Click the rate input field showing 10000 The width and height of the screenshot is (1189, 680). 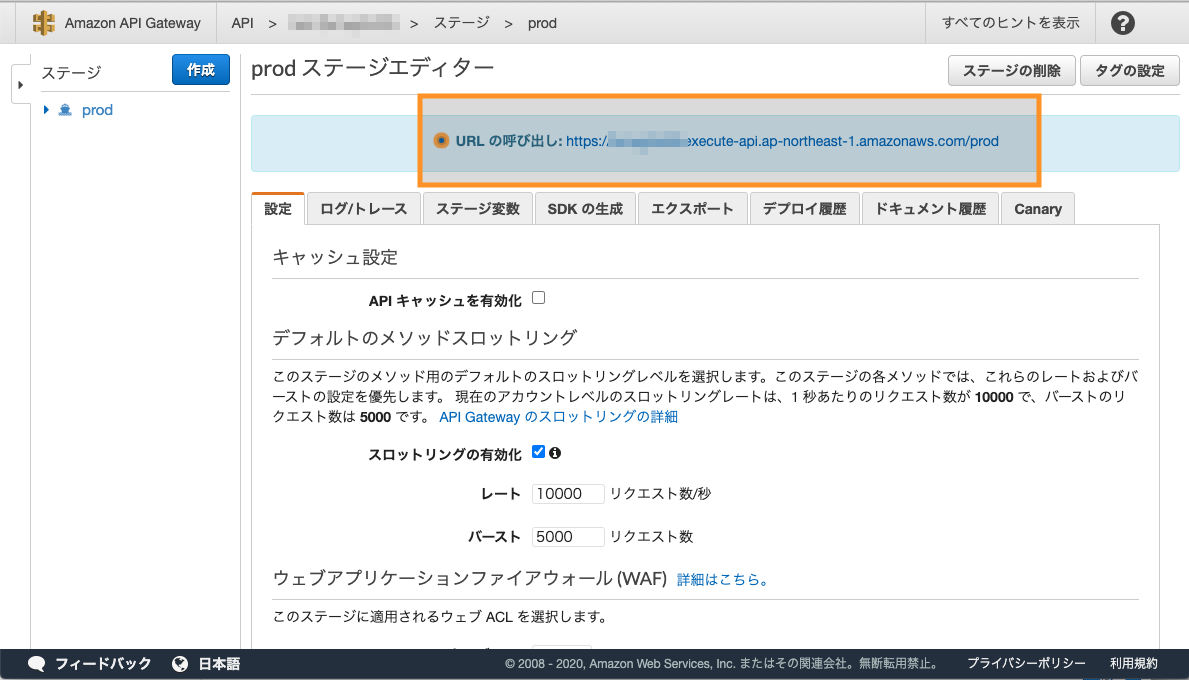tap(568, 494)
